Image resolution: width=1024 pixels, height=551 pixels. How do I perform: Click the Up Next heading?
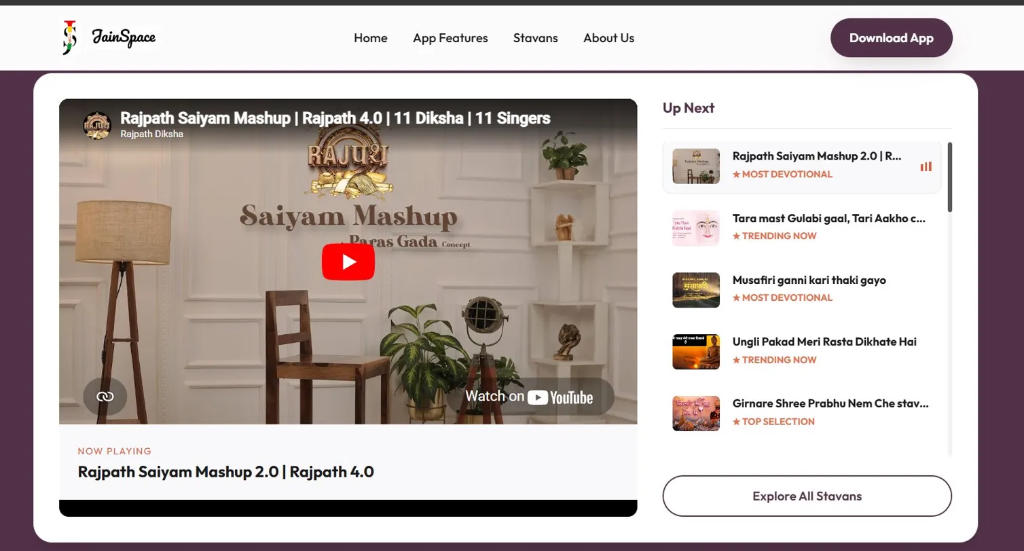[x=688, y=108]
